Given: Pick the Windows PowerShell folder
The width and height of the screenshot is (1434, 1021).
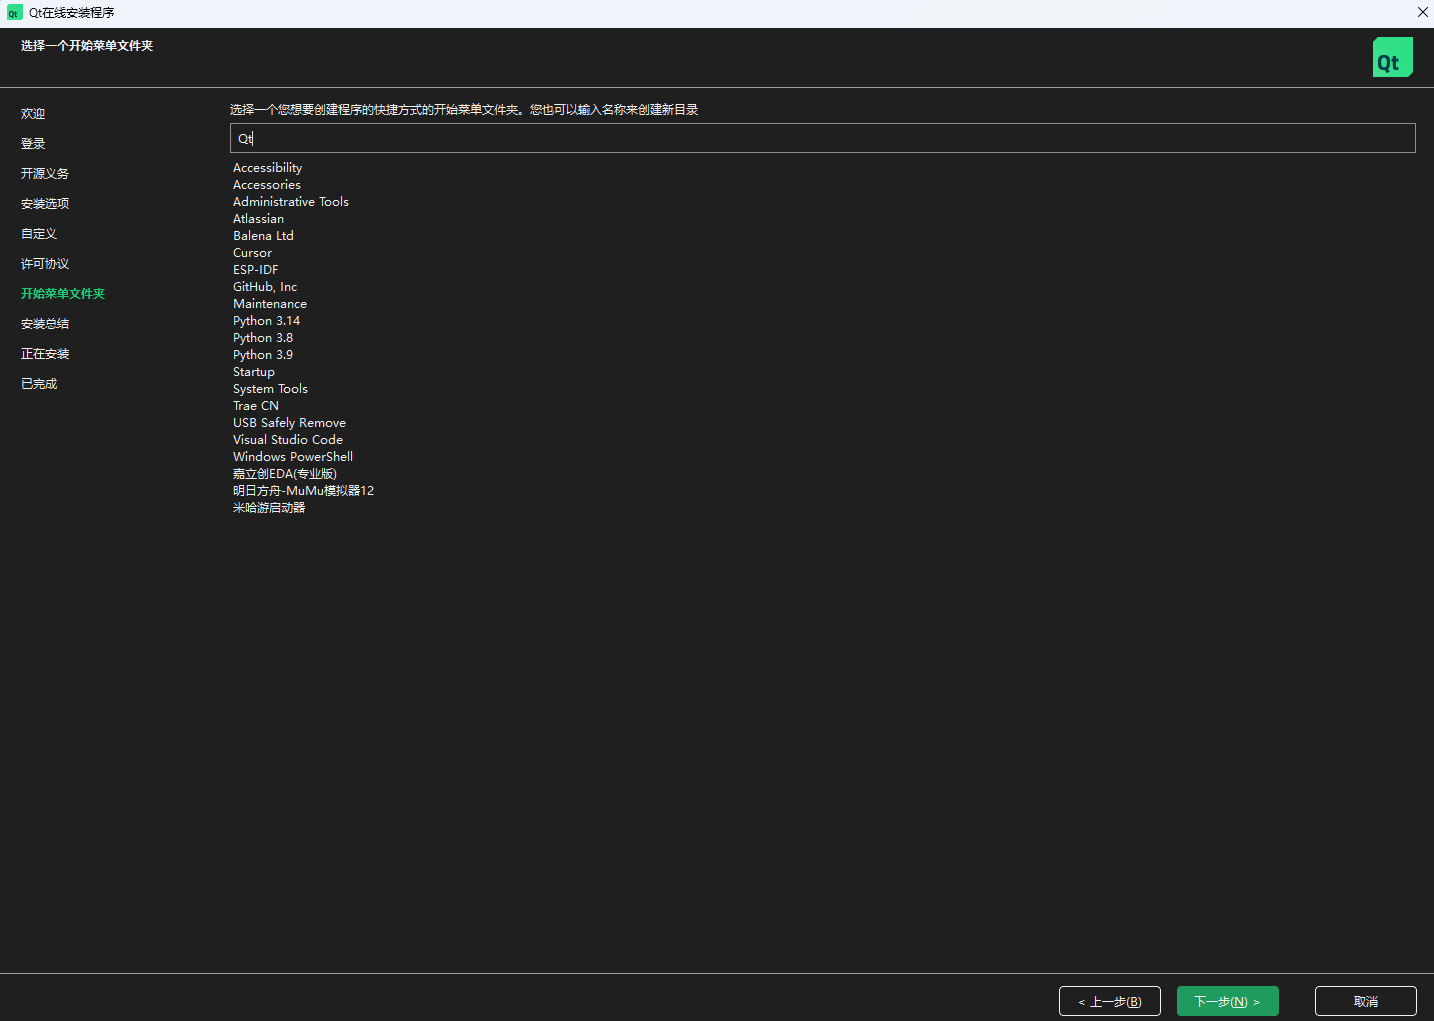Looking at the screenshot, I should [x=292, y=457].
